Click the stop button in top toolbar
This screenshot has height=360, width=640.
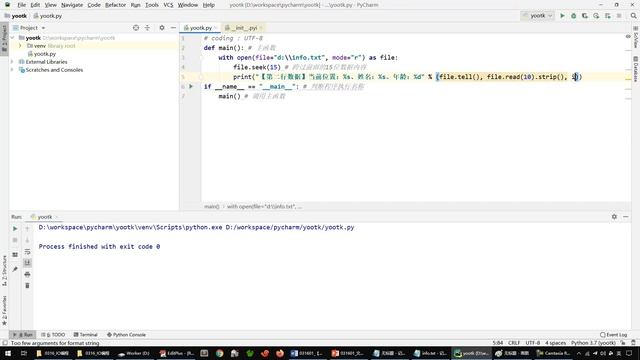coord(619,16)
